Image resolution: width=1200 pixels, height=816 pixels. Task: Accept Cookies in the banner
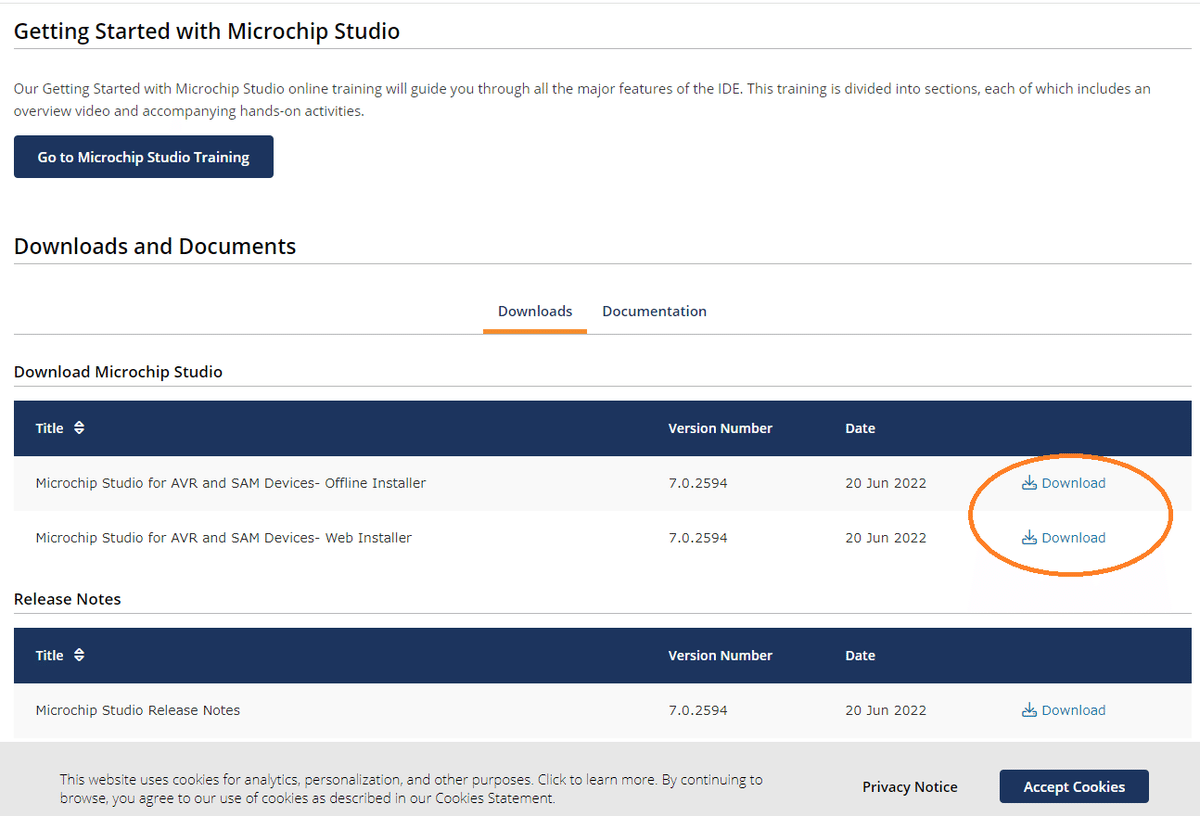click(x=1074, y=787)
